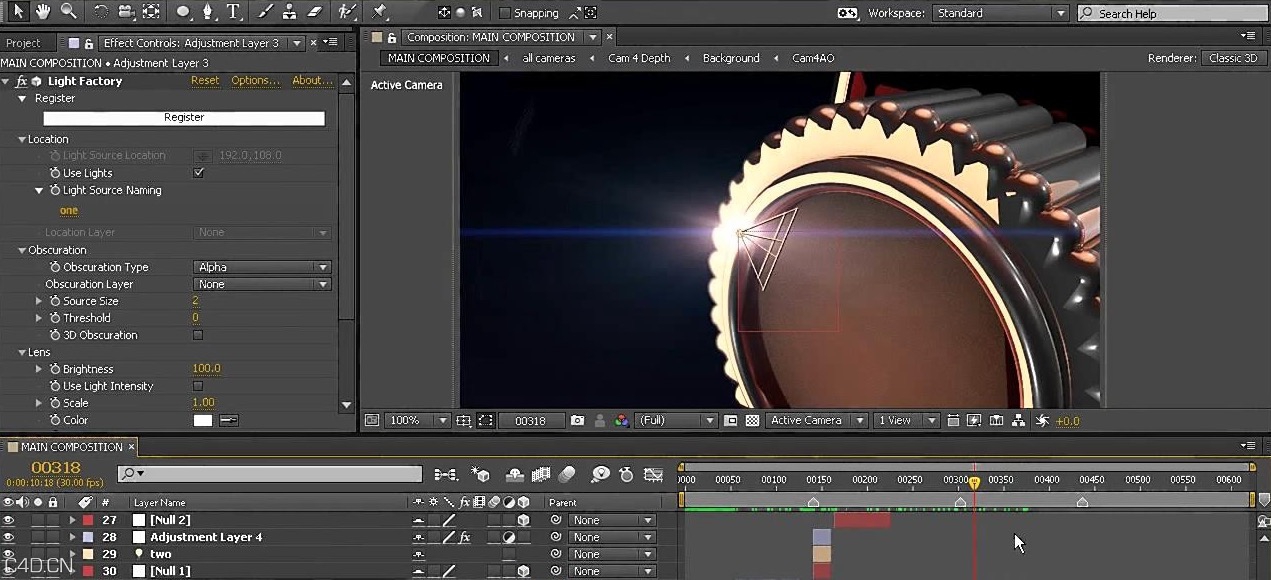The height and width of the screenshot is (580, 1271).
Task: Choose the Unified Camera tool
Action: coord(125,12)
